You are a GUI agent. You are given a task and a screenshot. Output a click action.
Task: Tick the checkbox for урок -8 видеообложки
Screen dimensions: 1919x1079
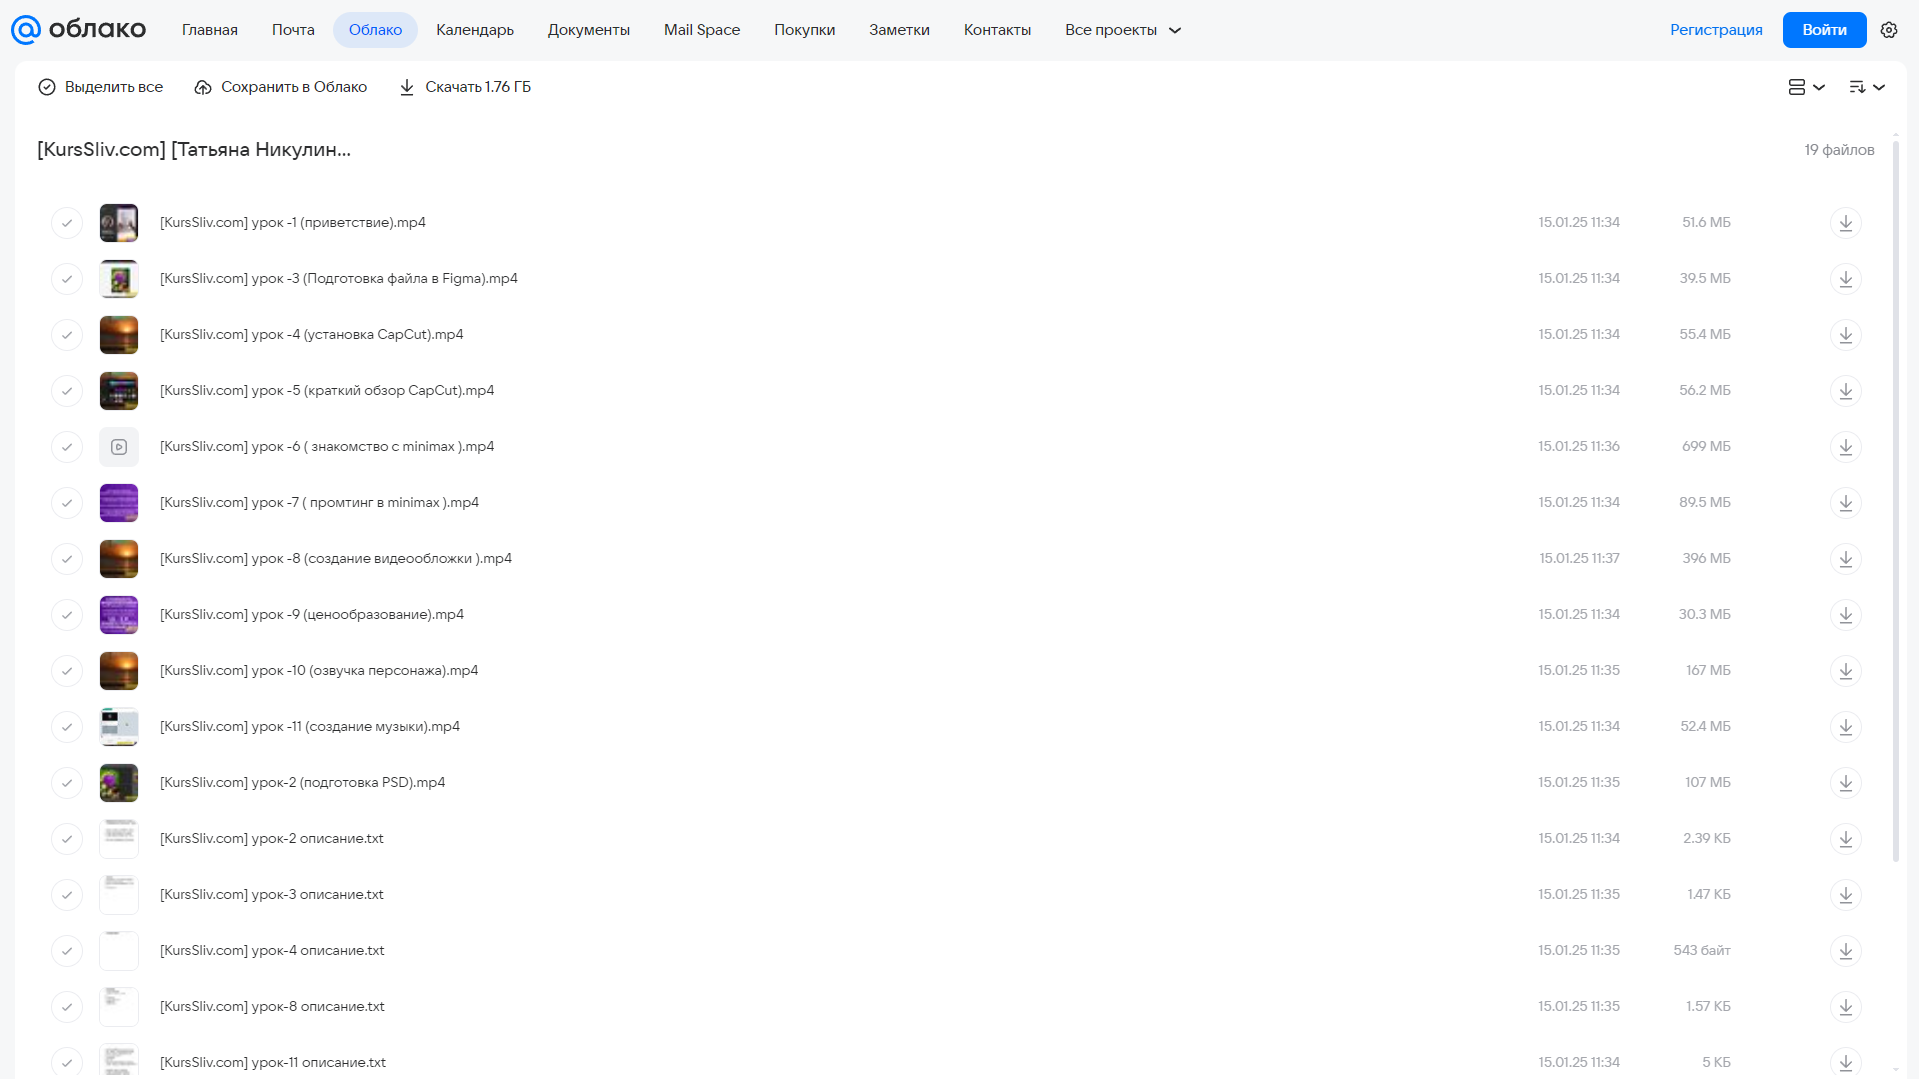point(67,559)
